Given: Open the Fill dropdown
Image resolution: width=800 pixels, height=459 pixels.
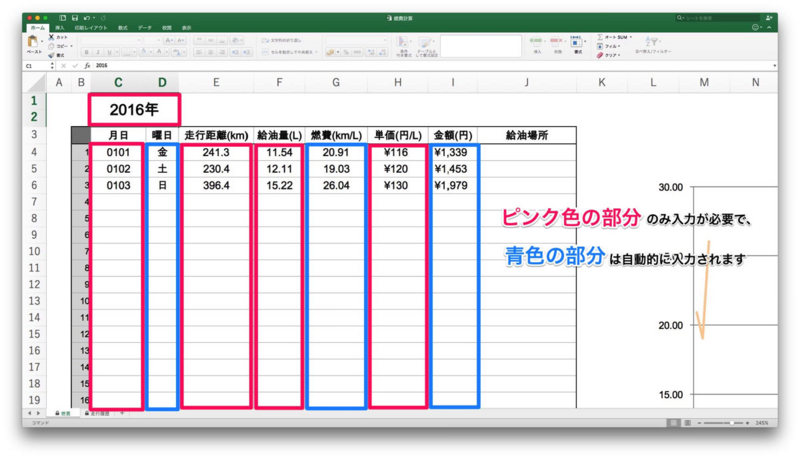Looking at the screenshot, I should coord(609,46).
